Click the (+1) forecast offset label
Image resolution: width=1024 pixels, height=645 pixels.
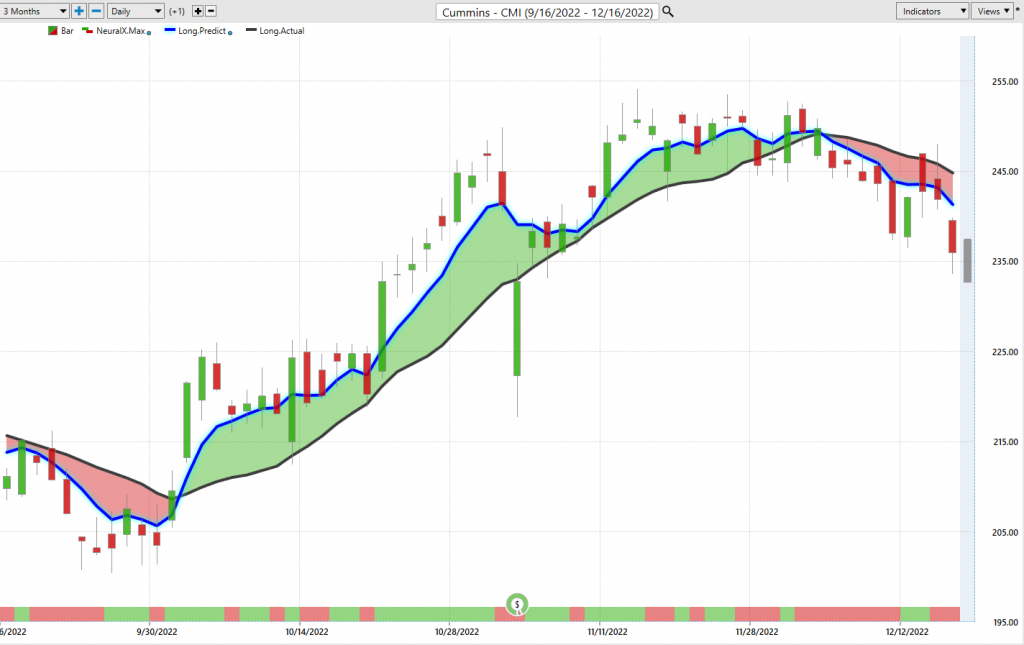(x=176, y=11)
